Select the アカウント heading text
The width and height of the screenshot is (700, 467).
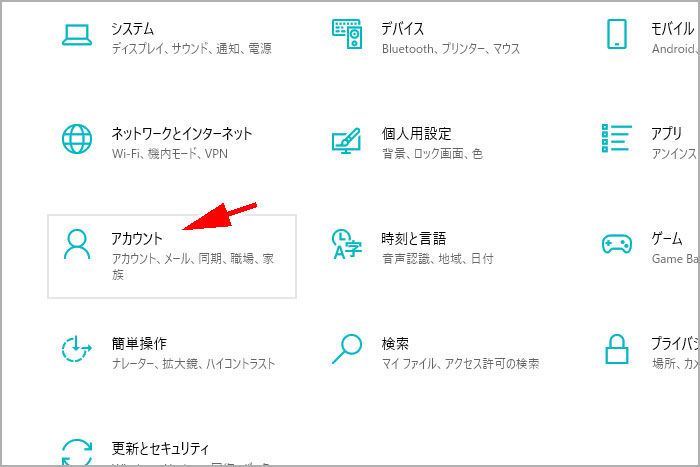[137, 238]
